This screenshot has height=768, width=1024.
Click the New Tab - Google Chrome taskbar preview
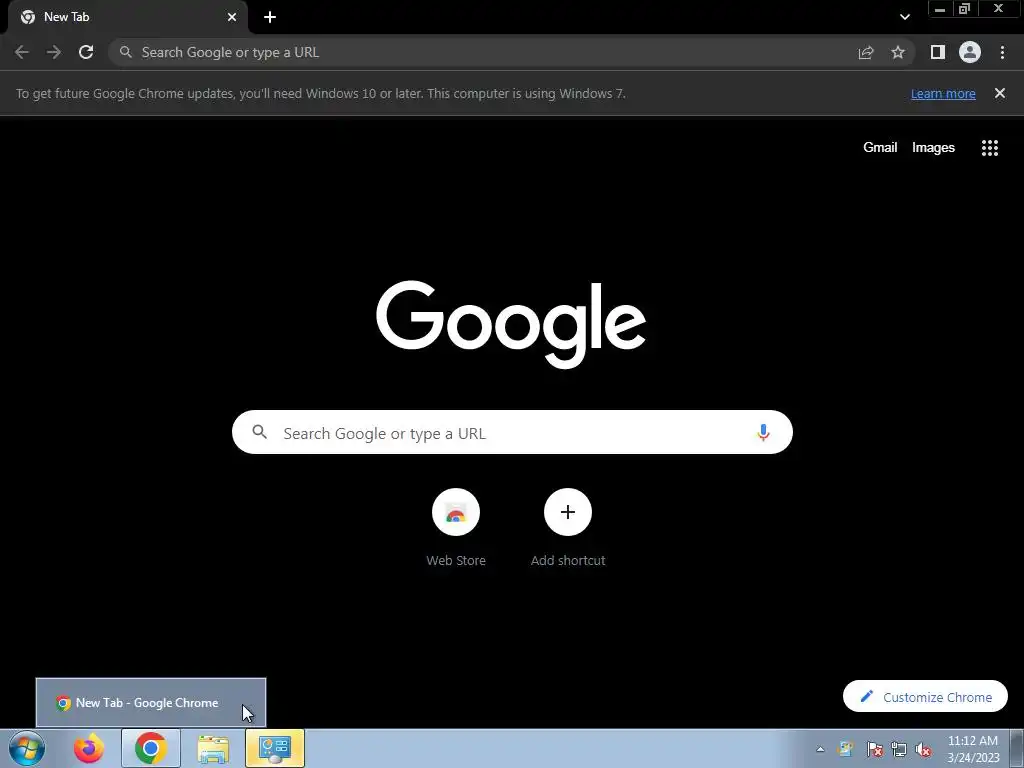click(151, 703)
